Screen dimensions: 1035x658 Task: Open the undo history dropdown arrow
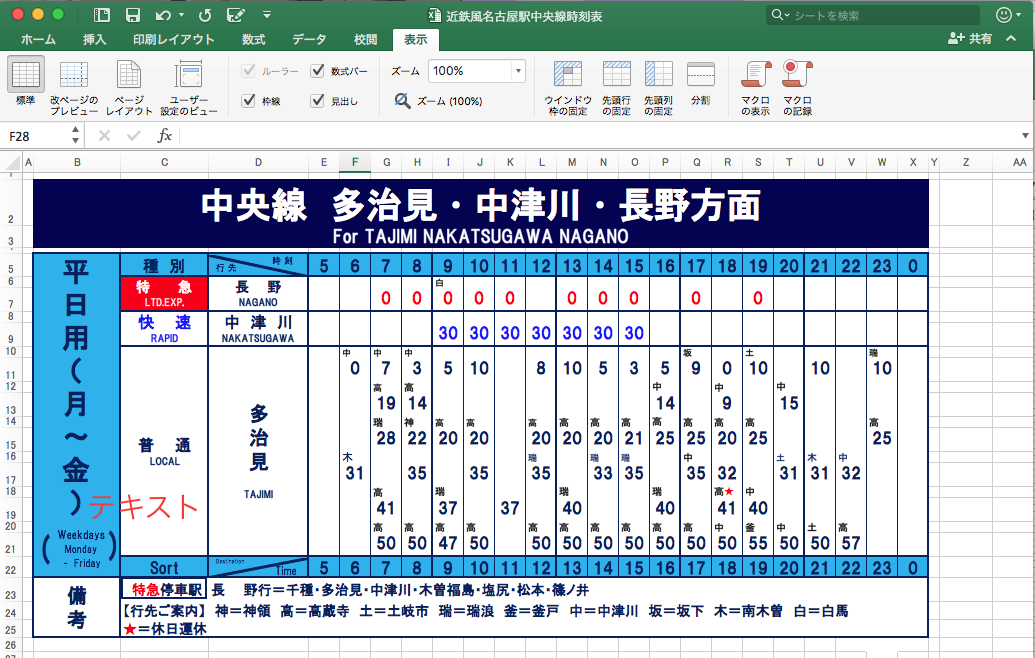[x=182, y=15]
